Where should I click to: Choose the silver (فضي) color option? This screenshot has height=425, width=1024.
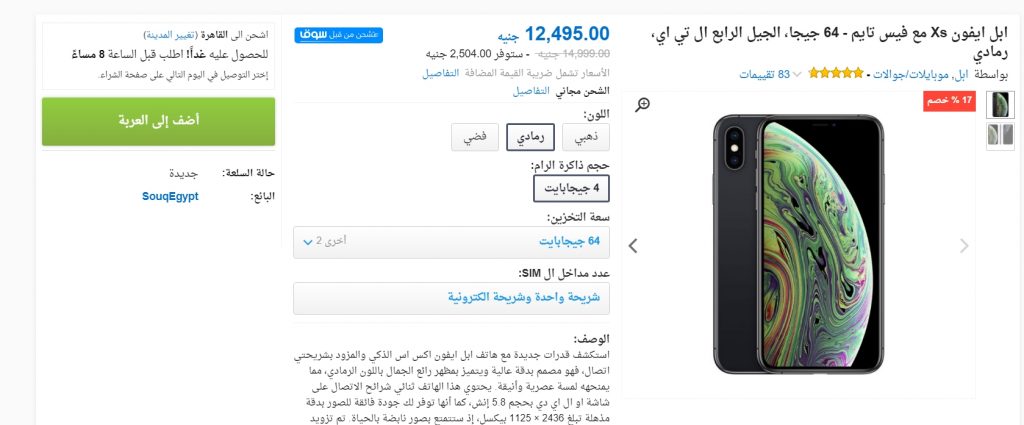pyautogui.click(x=475, y=138)
